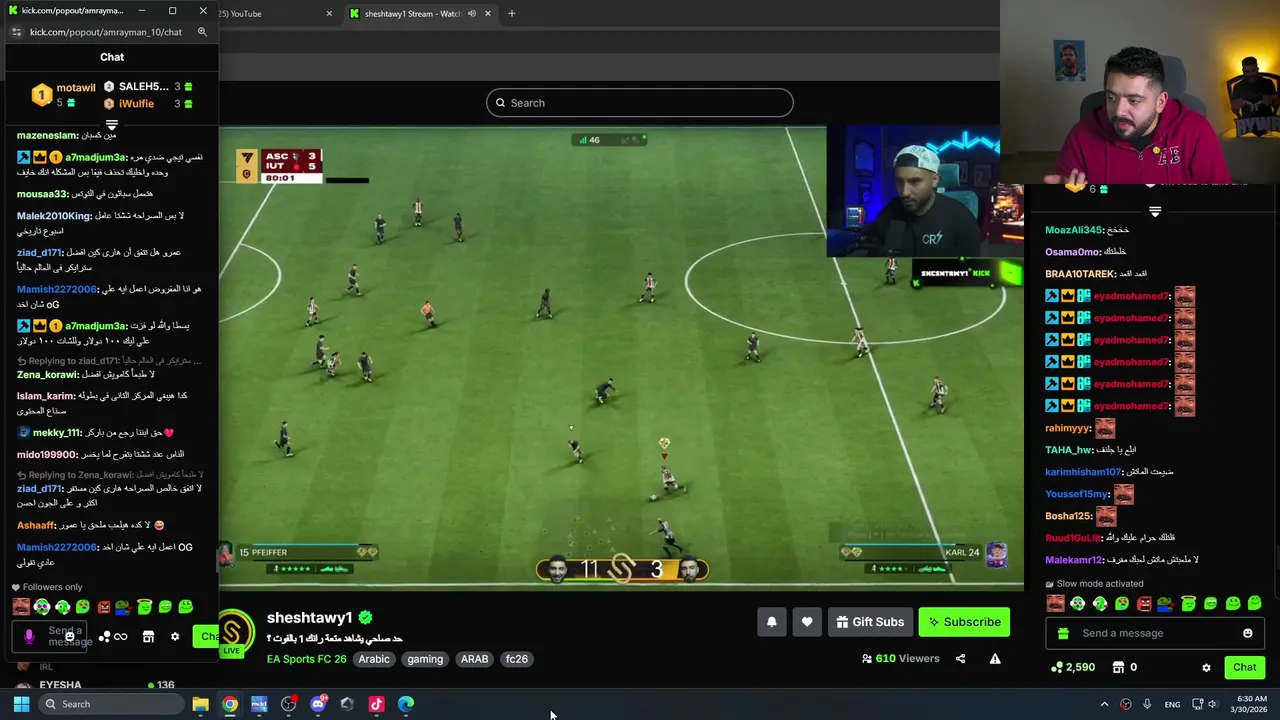This screenshot has width=1280, height=720.
Task: Click the microphone icon in the popout message box
Action: (29, 636)
